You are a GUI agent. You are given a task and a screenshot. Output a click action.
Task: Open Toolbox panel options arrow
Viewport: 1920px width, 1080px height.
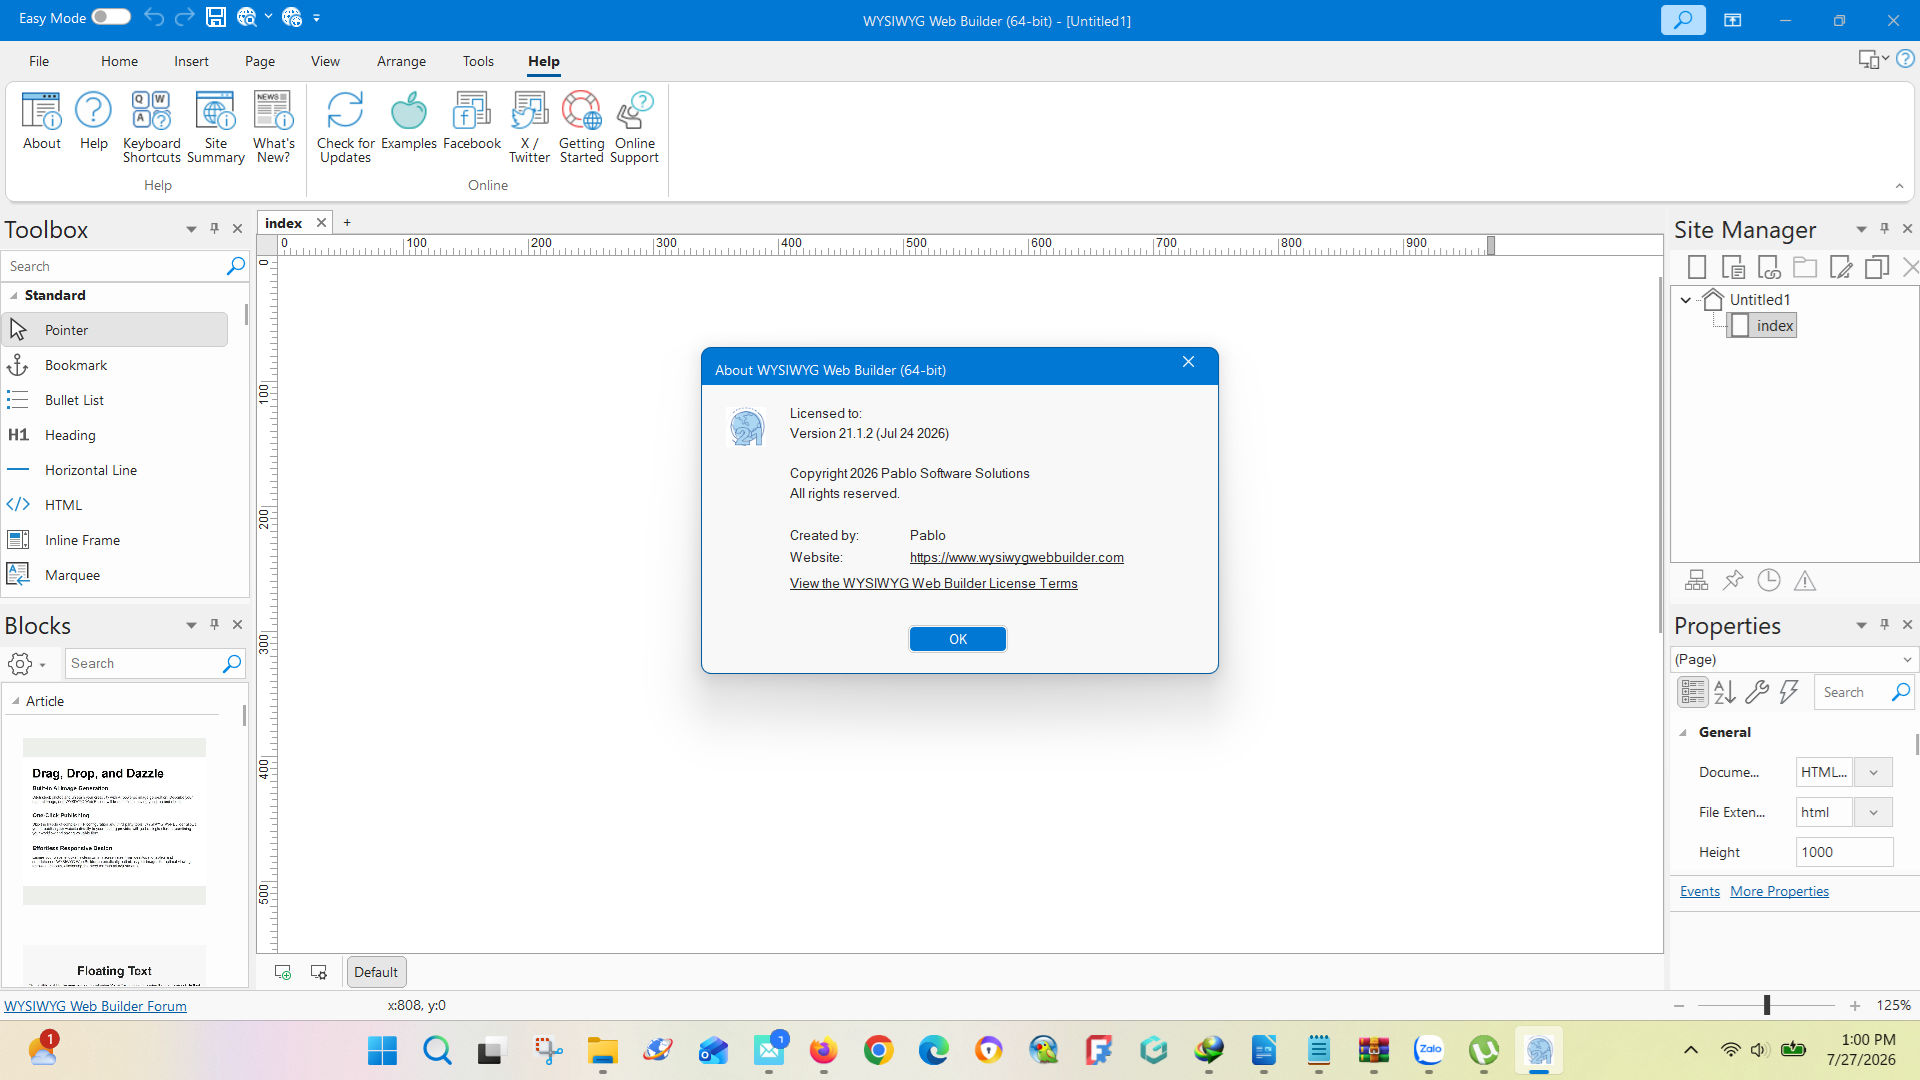(x=191, y=229)
